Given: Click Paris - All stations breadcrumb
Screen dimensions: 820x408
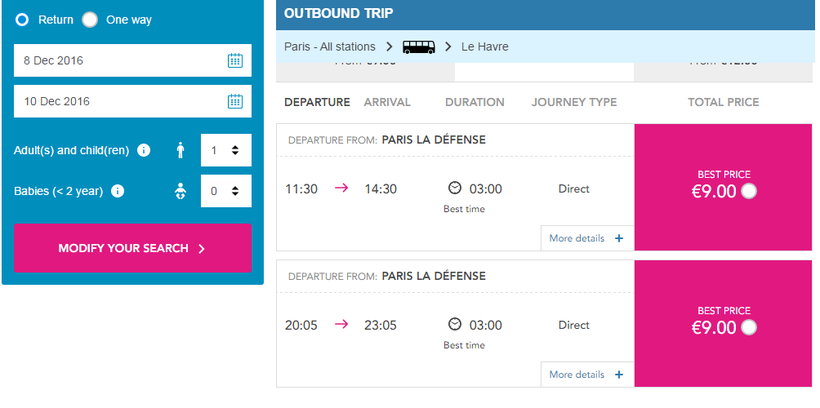Looking at the screenshot, I should (x=330, y=46).
